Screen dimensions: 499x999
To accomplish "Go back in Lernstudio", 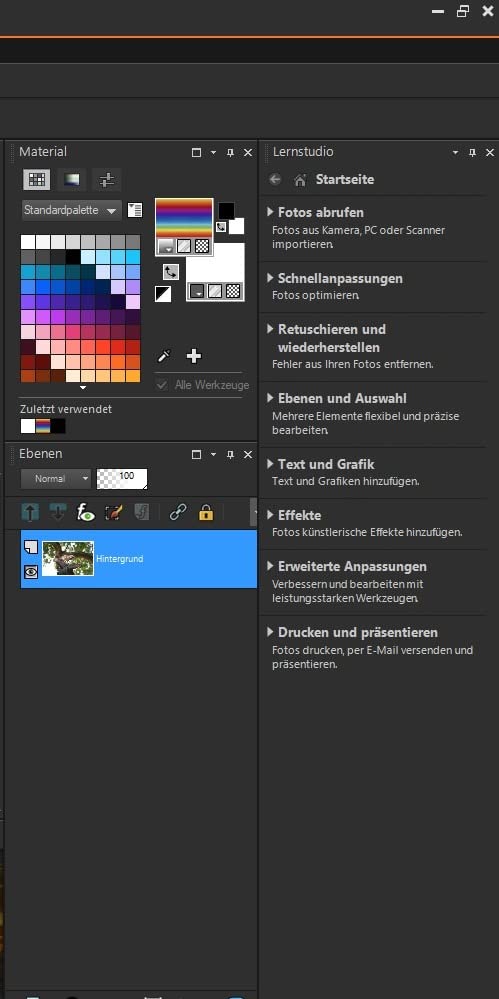I will tap(275, 180).
